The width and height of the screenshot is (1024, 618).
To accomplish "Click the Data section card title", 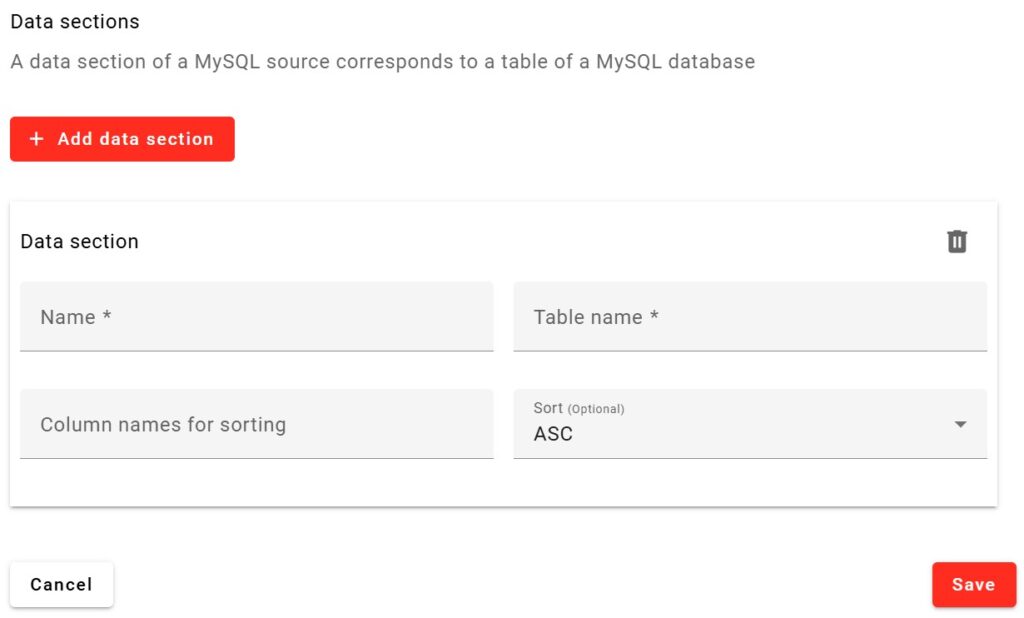I will (79, 242).
